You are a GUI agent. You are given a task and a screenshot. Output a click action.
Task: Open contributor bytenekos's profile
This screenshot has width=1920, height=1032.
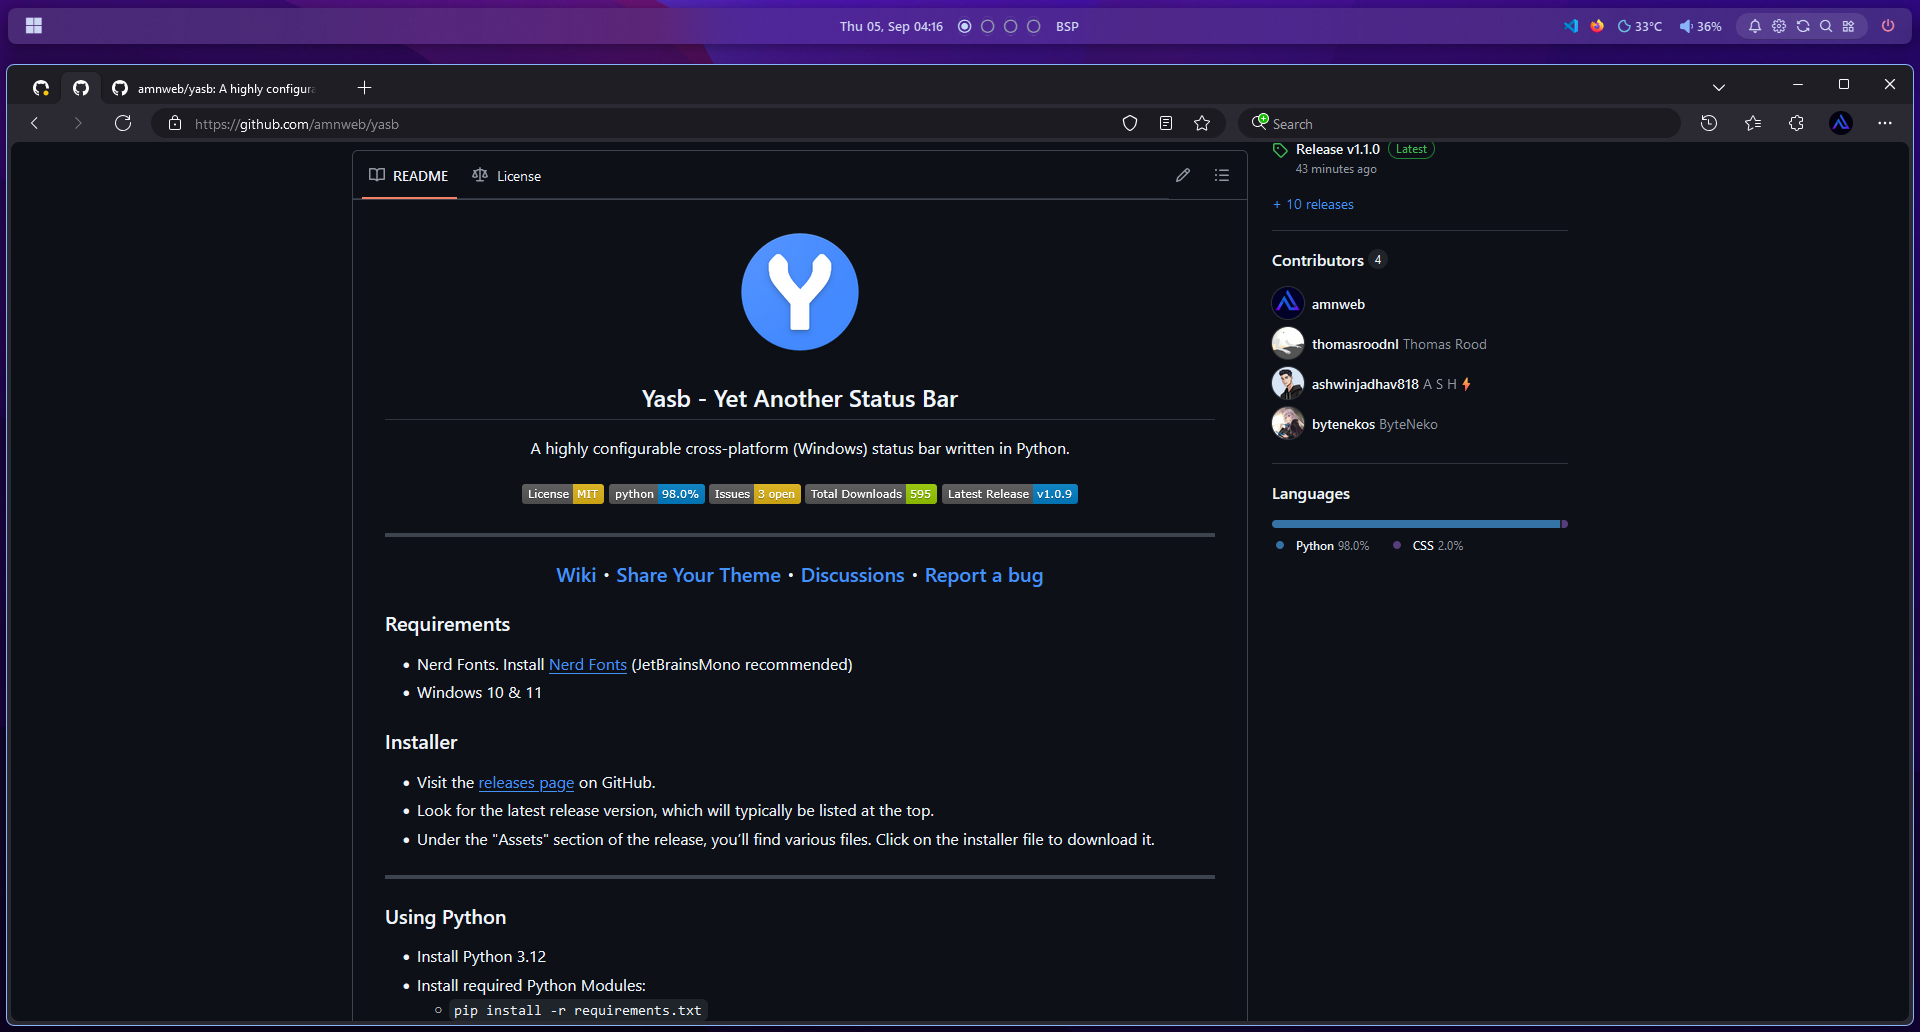tap(1343, 424)
